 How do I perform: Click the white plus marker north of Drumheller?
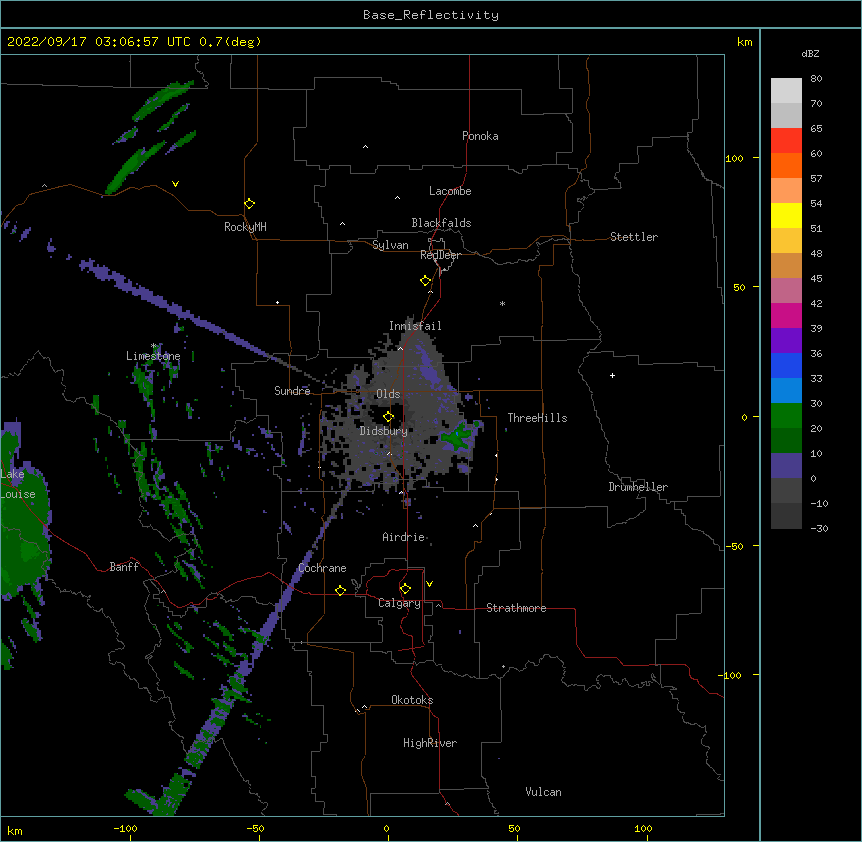click(612, 375)
